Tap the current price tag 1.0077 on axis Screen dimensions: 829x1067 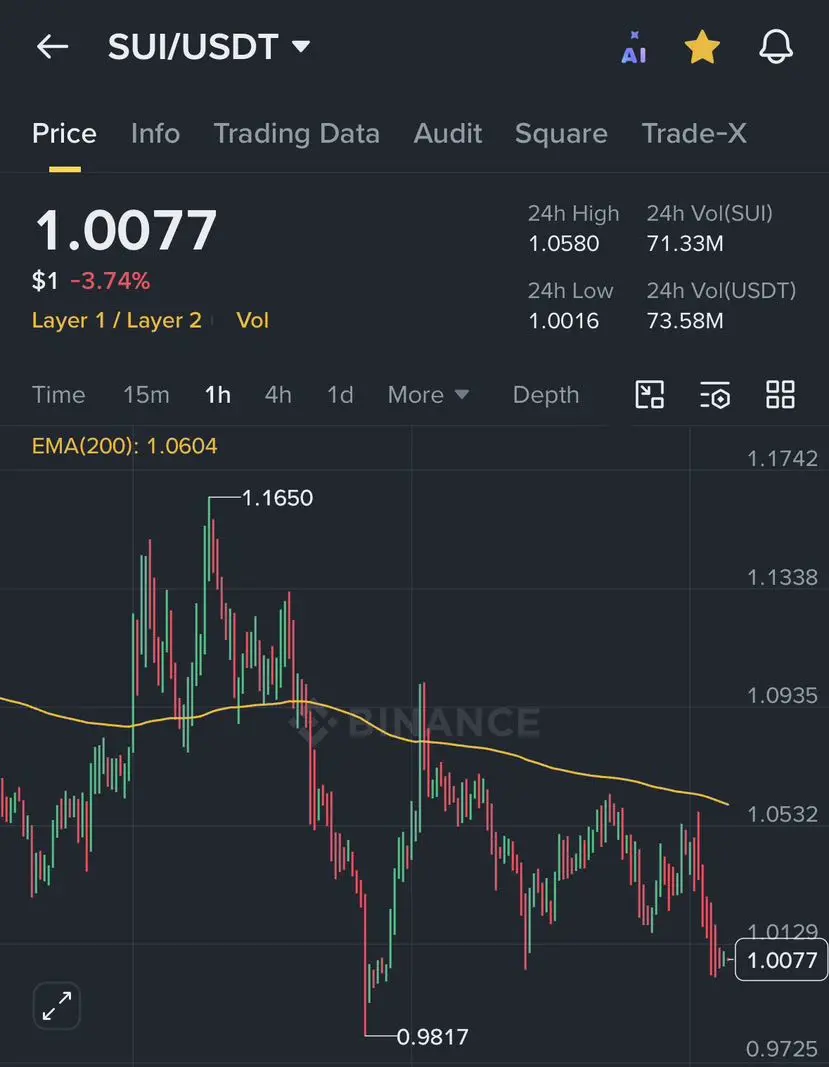click(781, 960)
